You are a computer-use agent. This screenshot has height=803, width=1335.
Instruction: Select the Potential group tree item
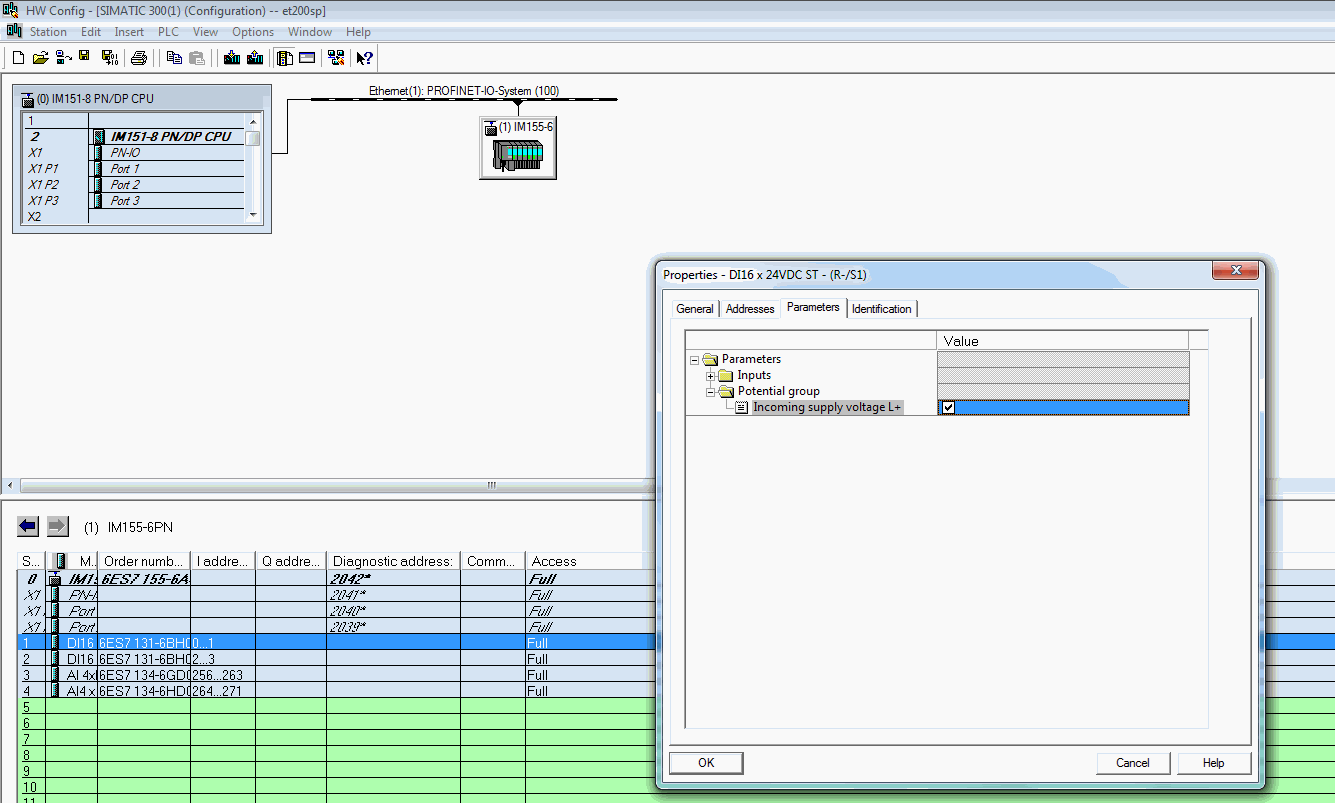(x=778, y=391)
